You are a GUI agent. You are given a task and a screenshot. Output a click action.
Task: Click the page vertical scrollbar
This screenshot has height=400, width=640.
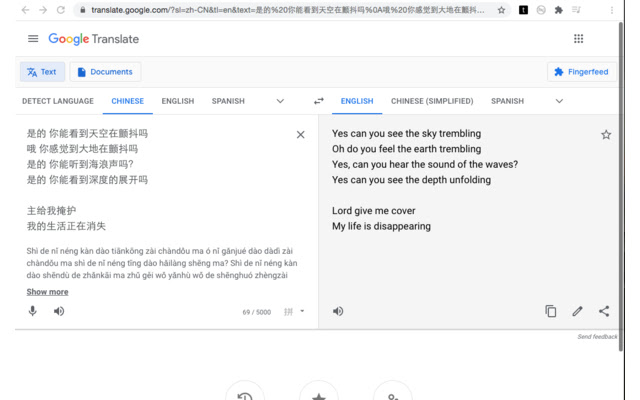pyautogui.click(x=621, y=186)
